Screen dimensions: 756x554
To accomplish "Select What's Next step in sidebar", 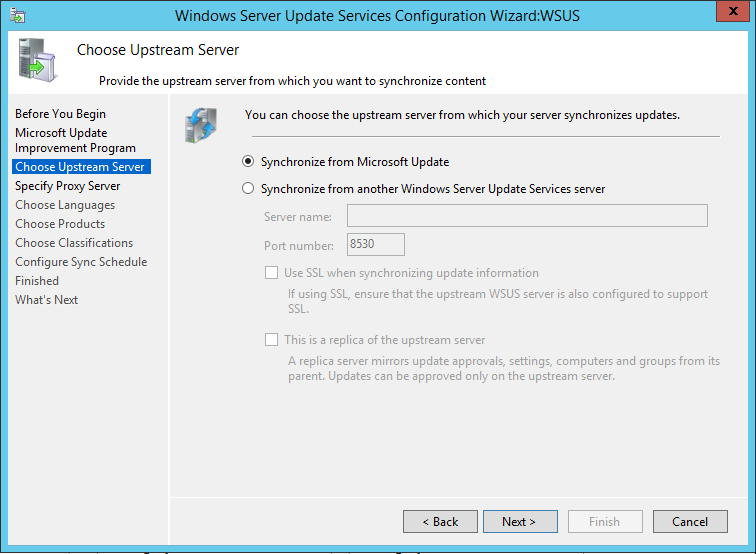I will (46, 300).
